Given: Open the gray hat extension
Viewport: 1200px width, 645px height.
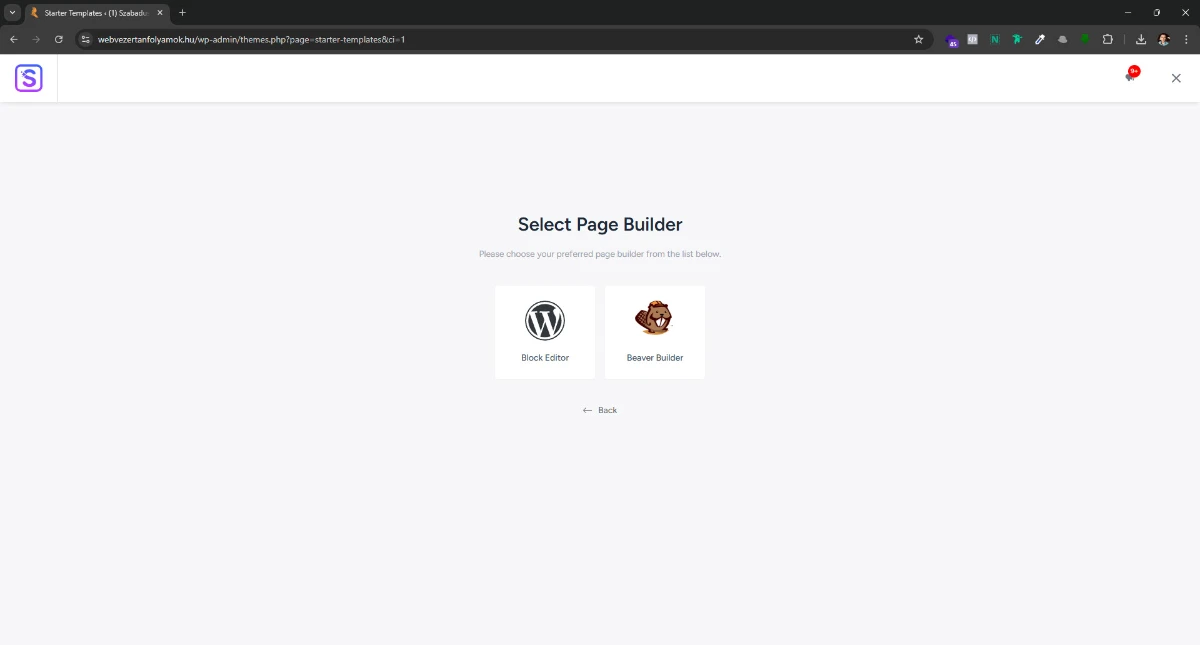Looking at the screenshot, I should [x=1062, y=39].
